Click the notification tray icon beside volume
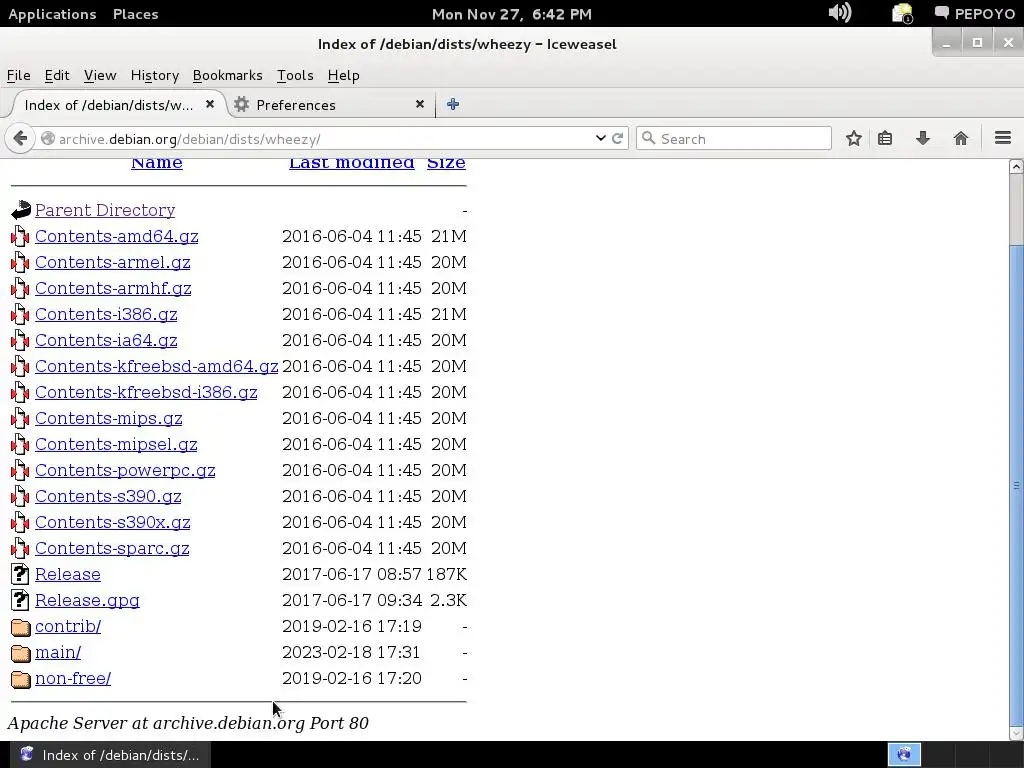 (x=903, y=14)
